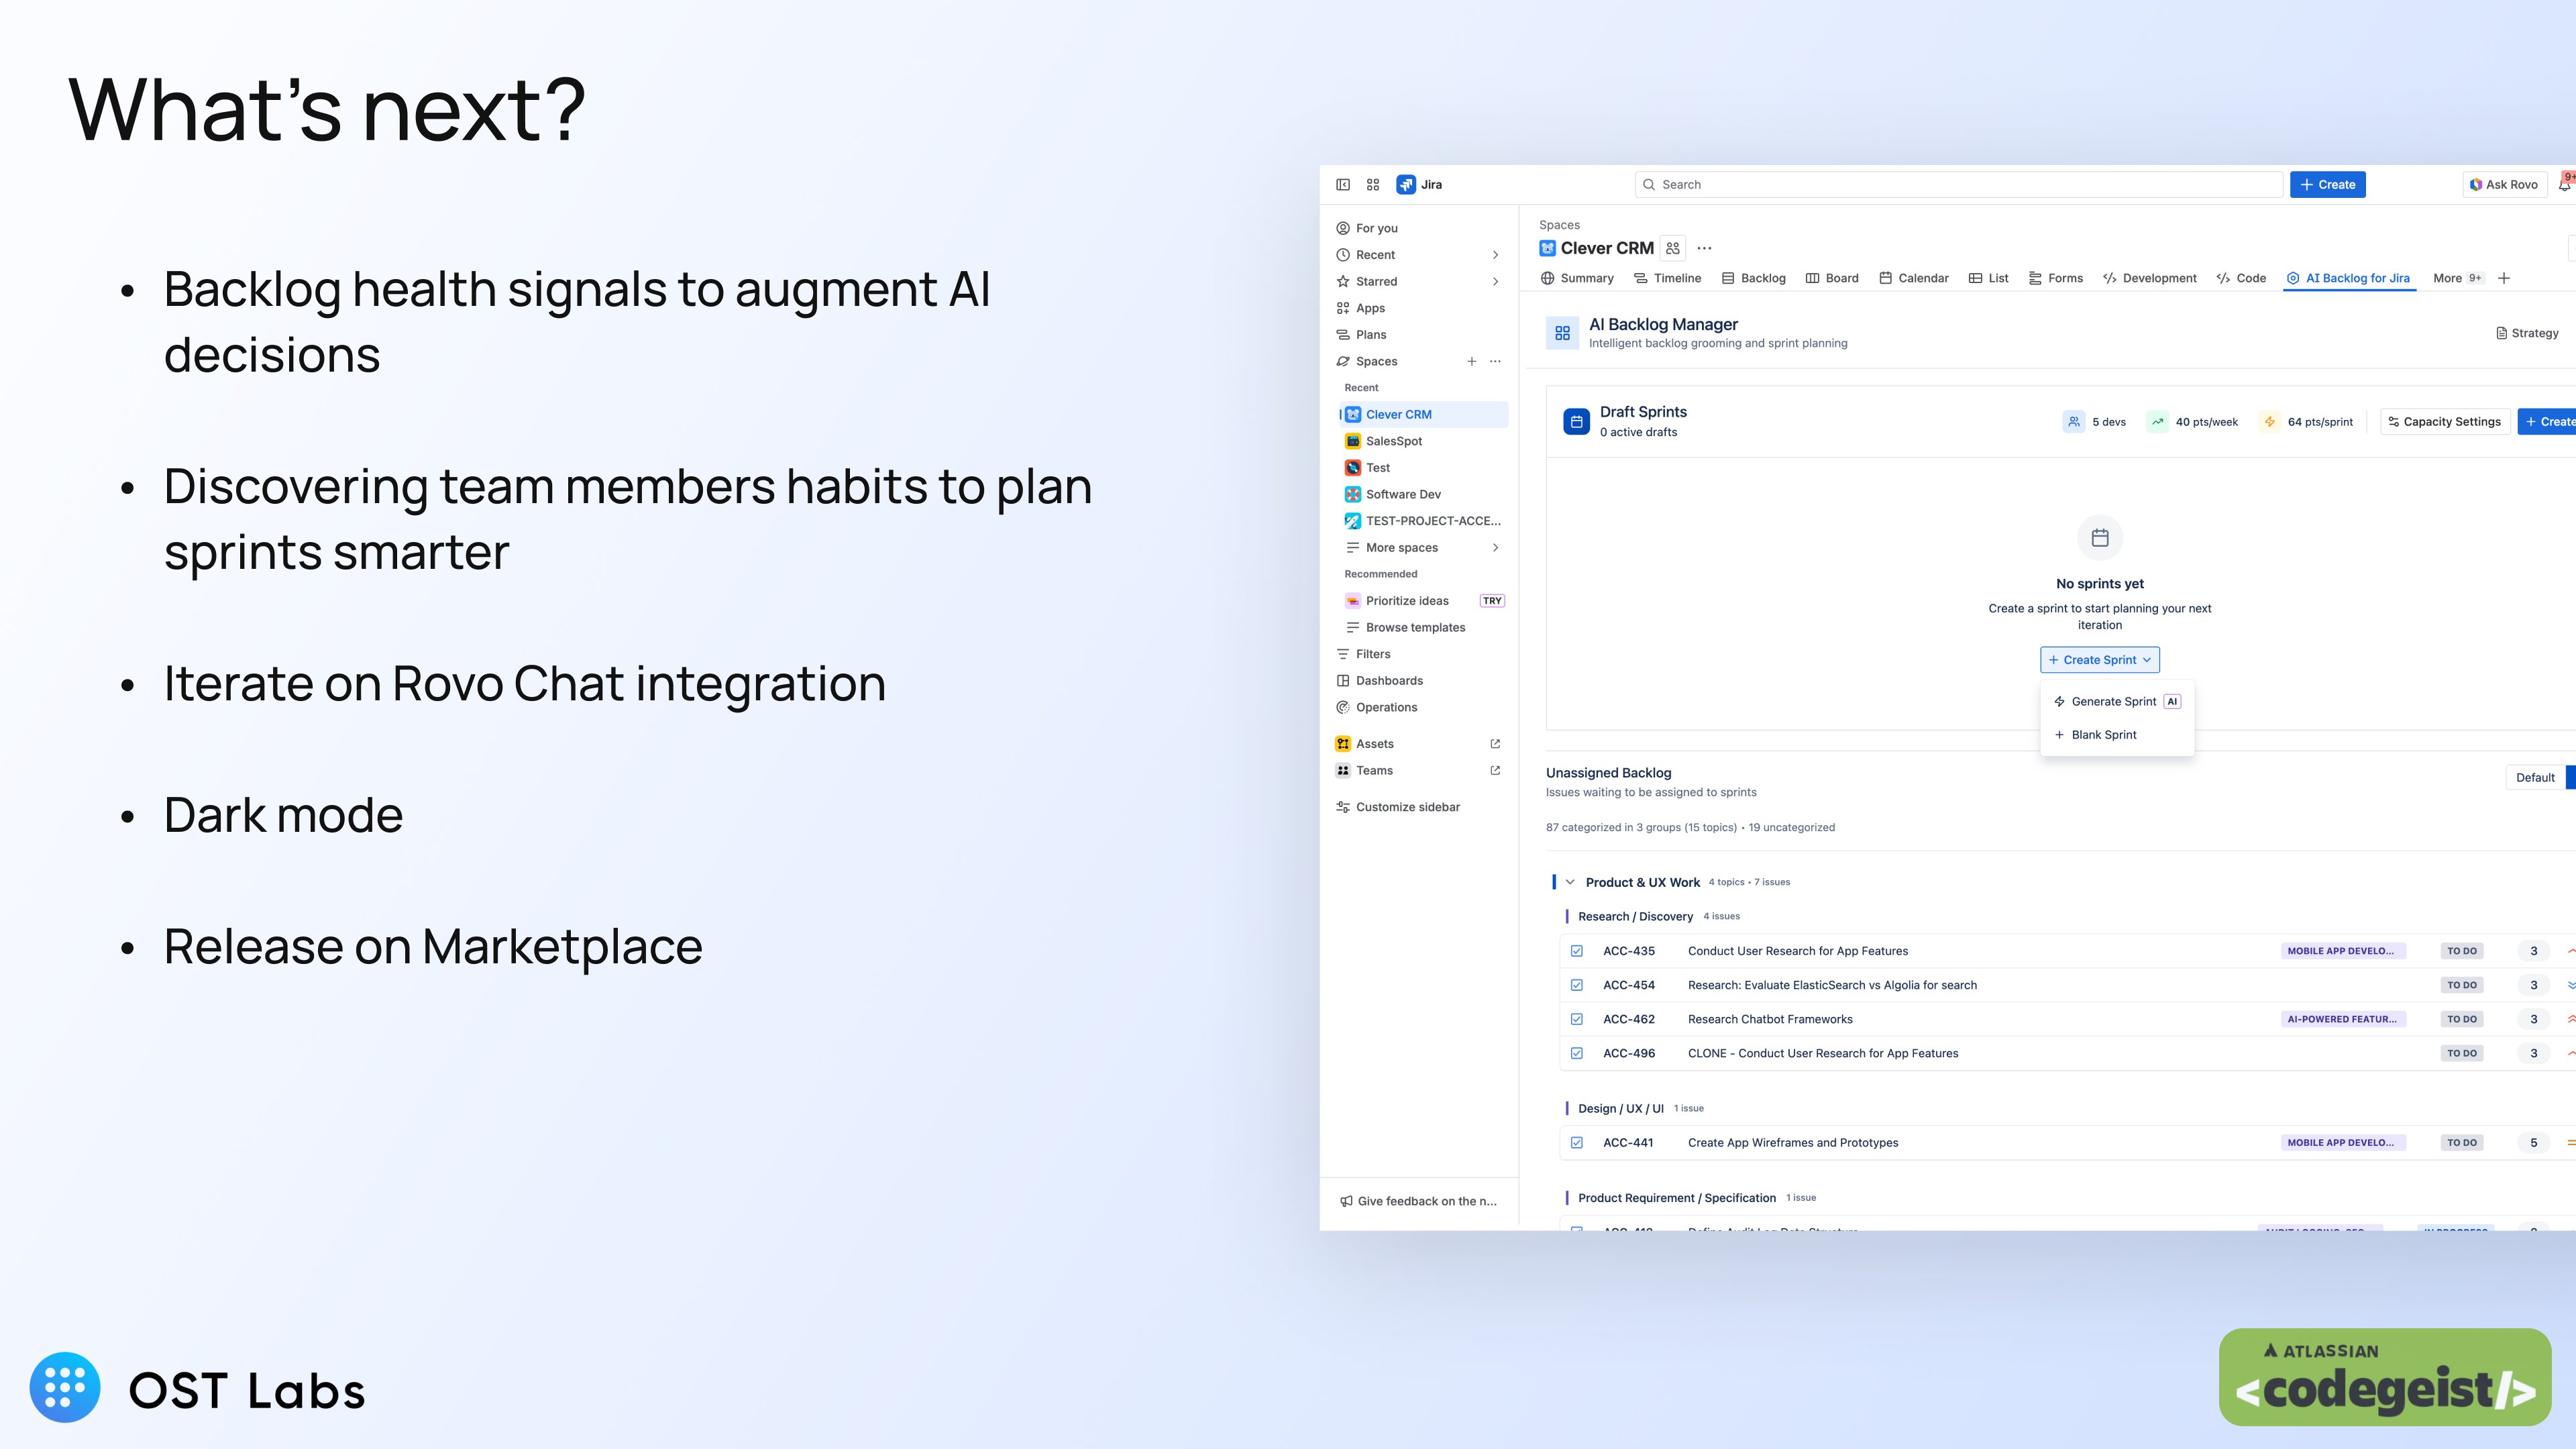
Task: Click plus icon to add a tab
Action: pyautogui.click(x=2504, y=278)
